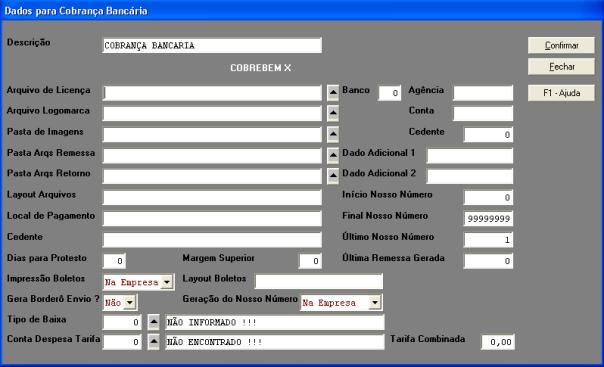604x367 pixels.
Task: Click the Arquivo Logomarca input field
Action: click(x=212, y=114)
